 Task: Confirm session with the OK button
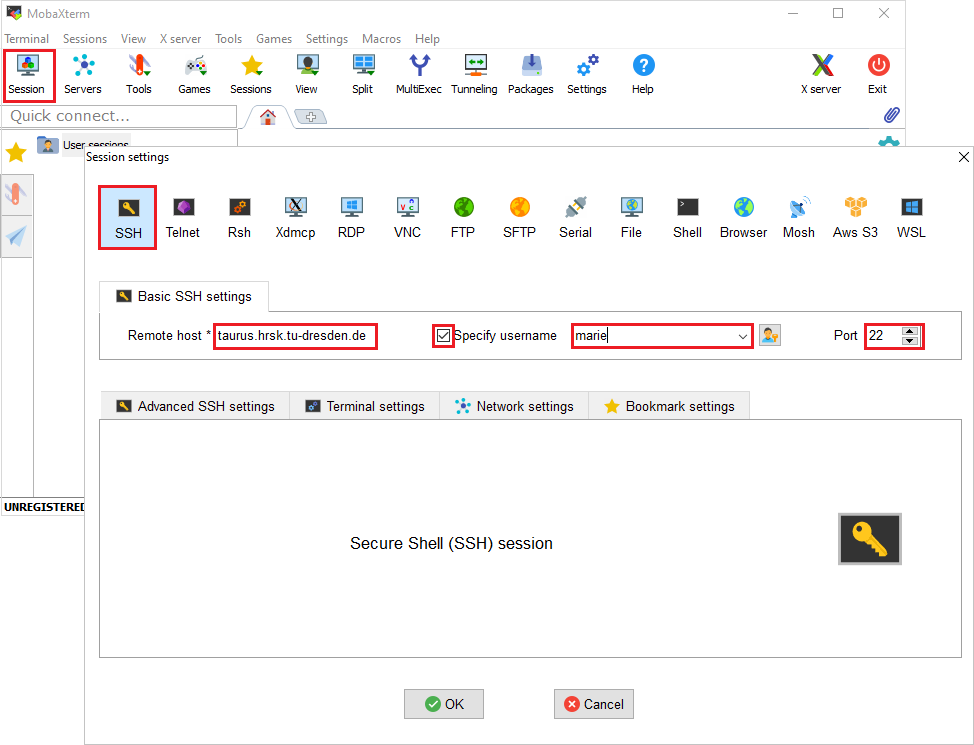[x=444, y=704]
